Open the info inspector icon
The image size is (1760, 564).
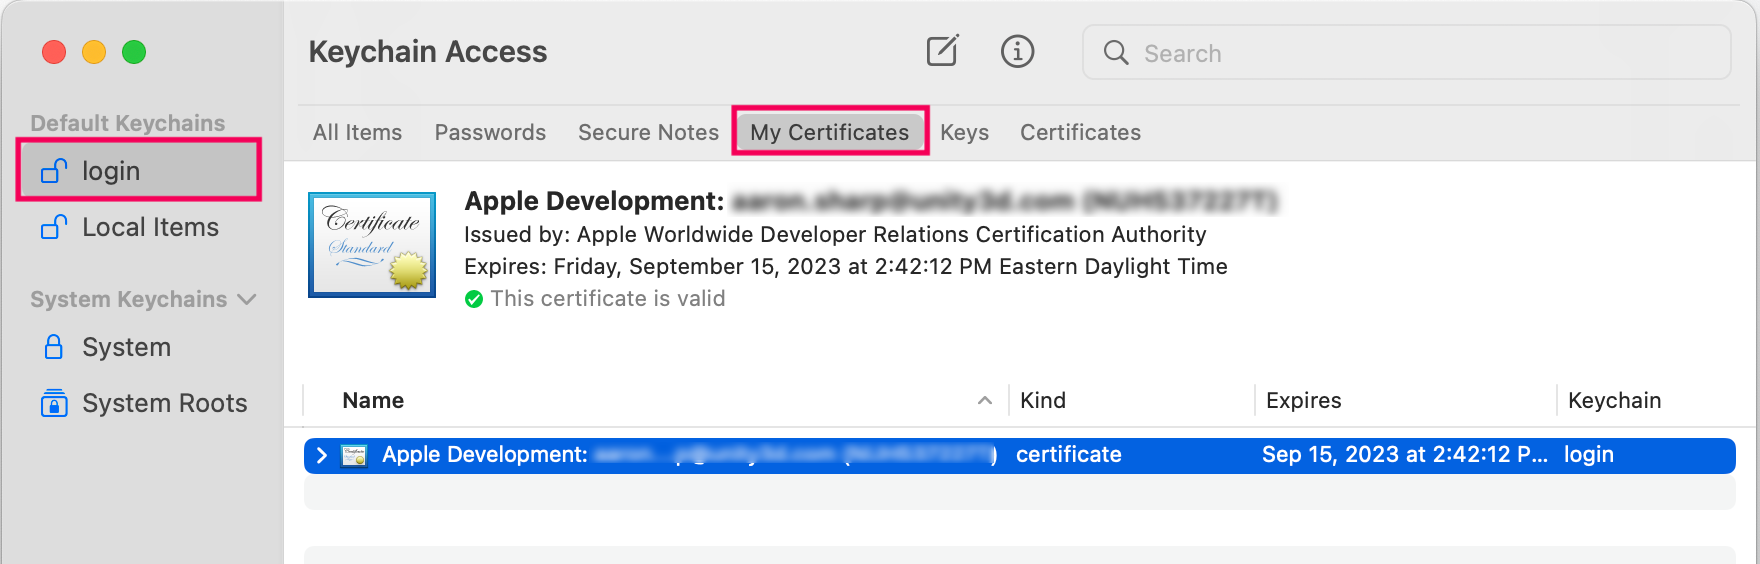click(1017, 51)
